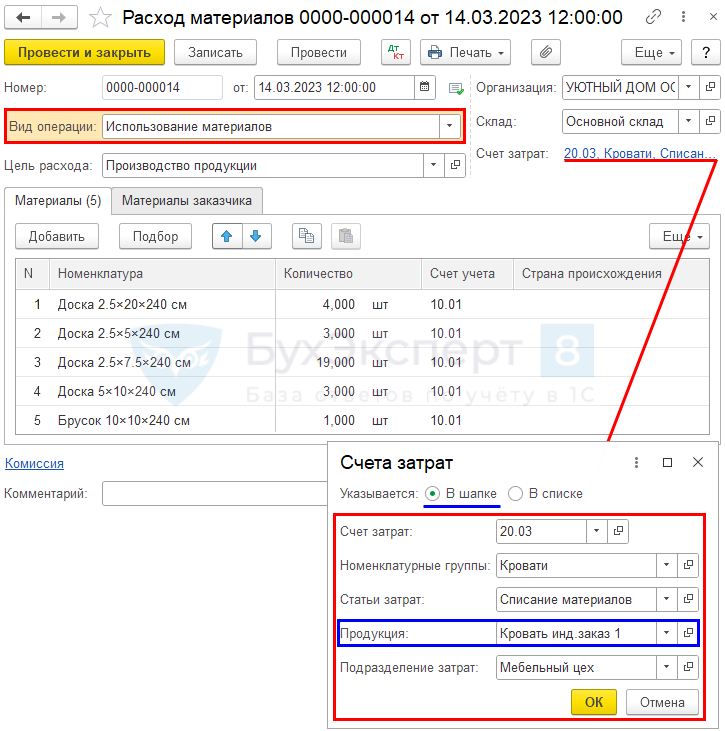Expand the Вид операции dropdown

449,126
